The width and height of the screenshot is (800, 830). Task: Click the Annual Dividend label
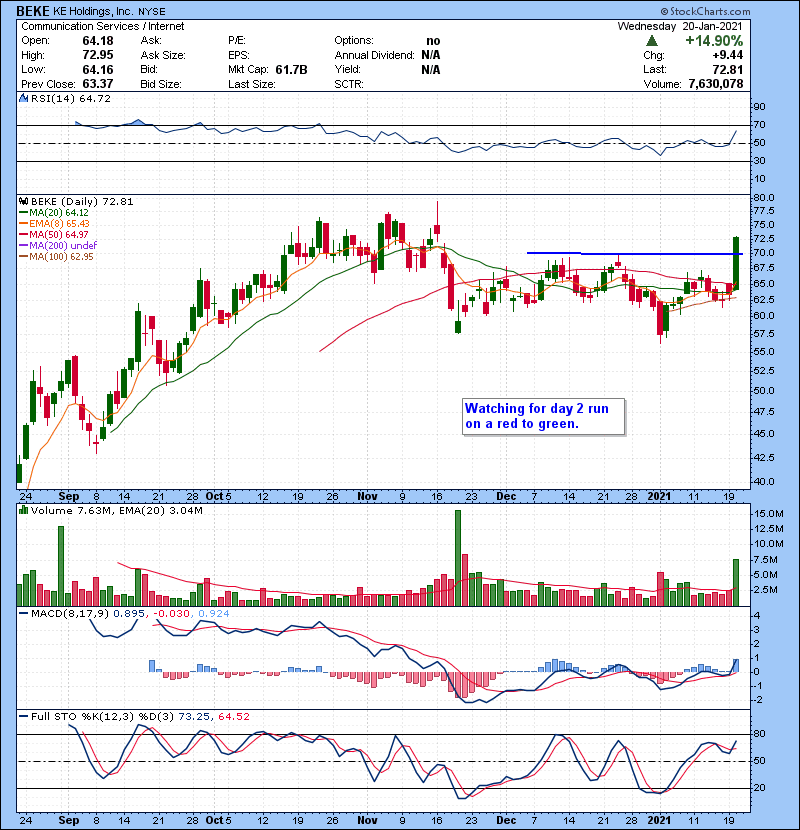point(374,55)
